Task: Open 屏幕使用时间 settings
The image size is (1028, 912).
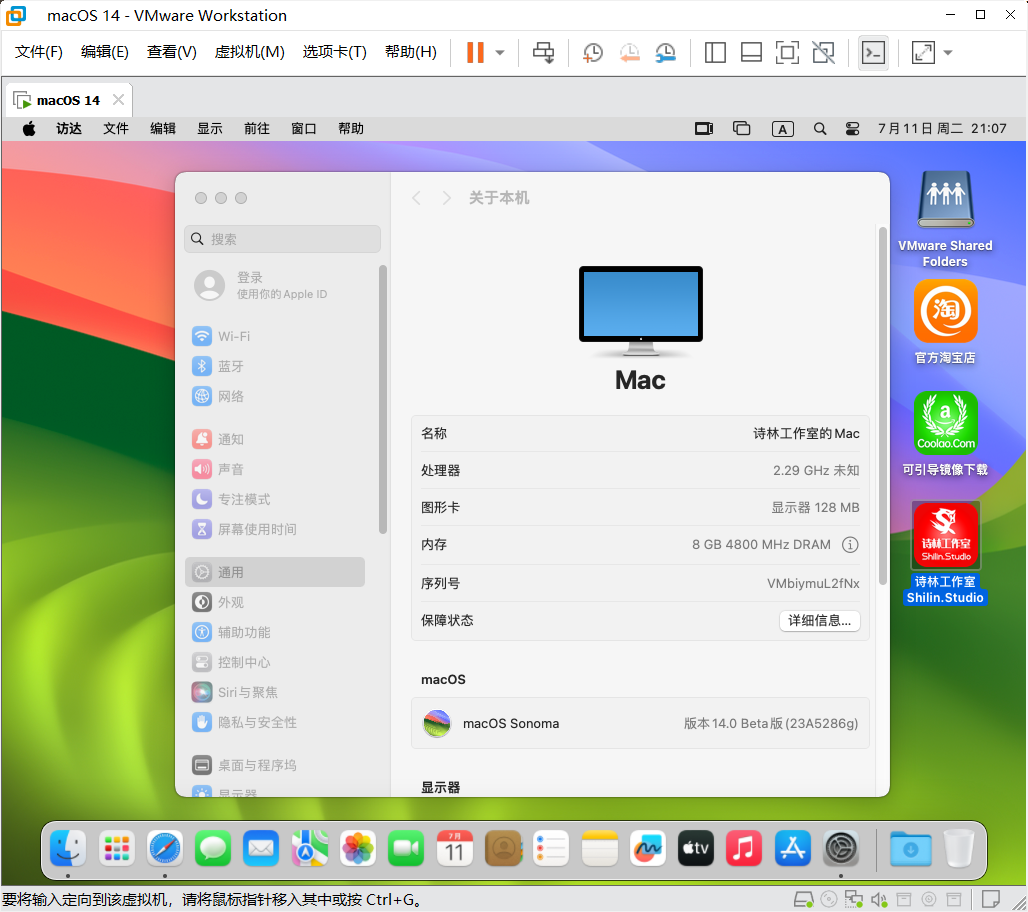Action: (x=244, y=530)
